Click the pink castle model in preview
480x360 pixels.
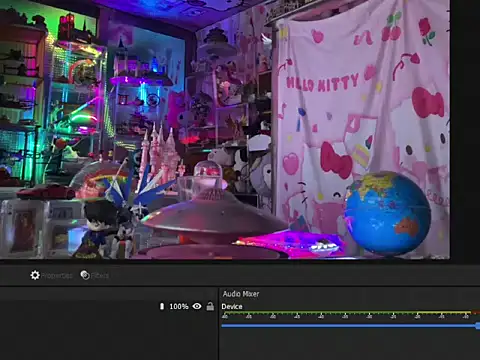click(162, 152)
